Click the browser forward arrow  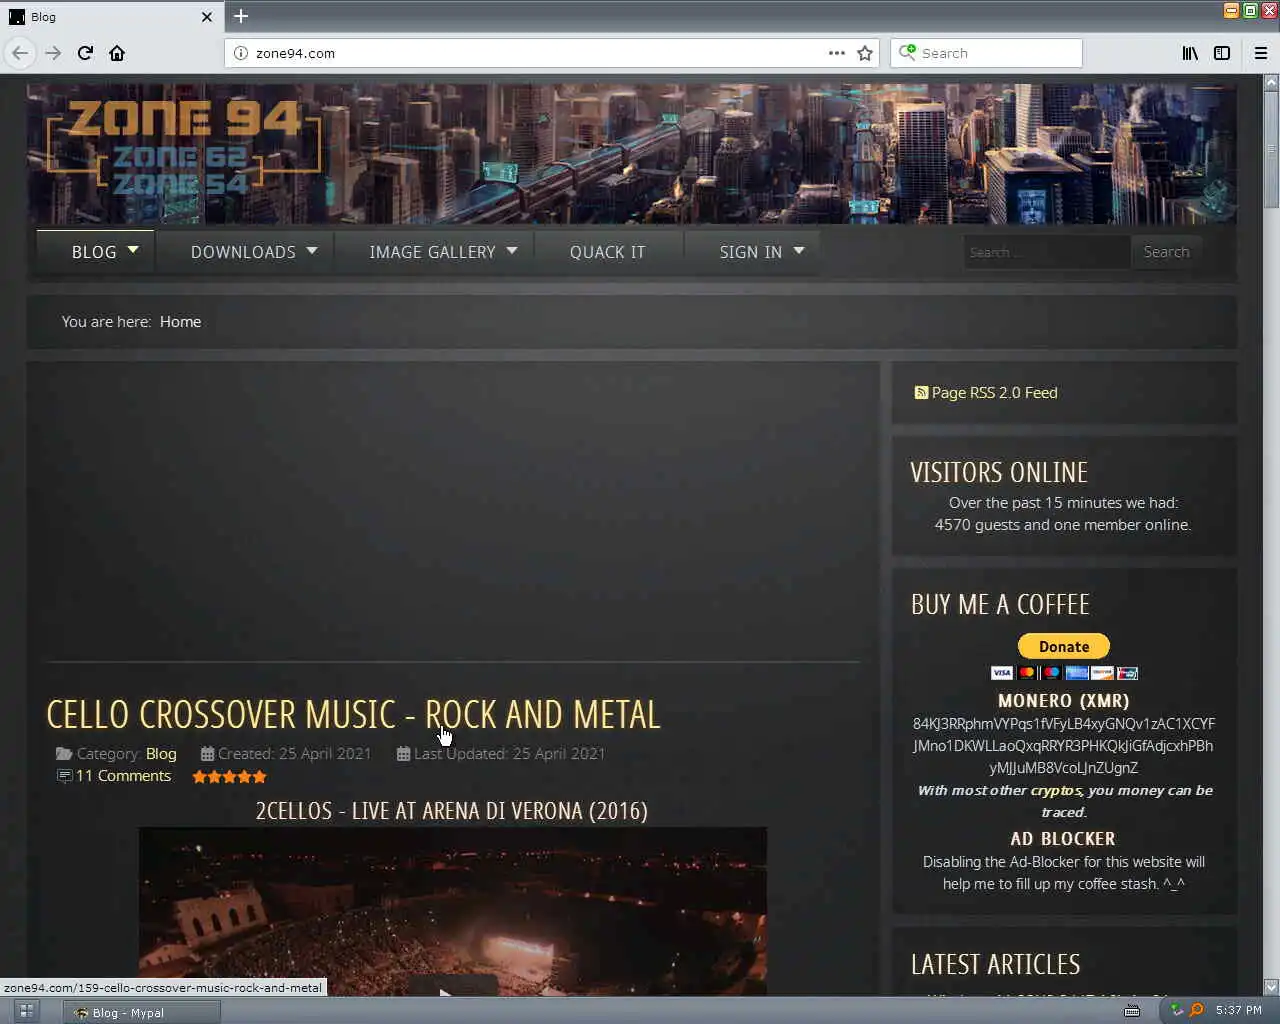(x=53, y=53)
